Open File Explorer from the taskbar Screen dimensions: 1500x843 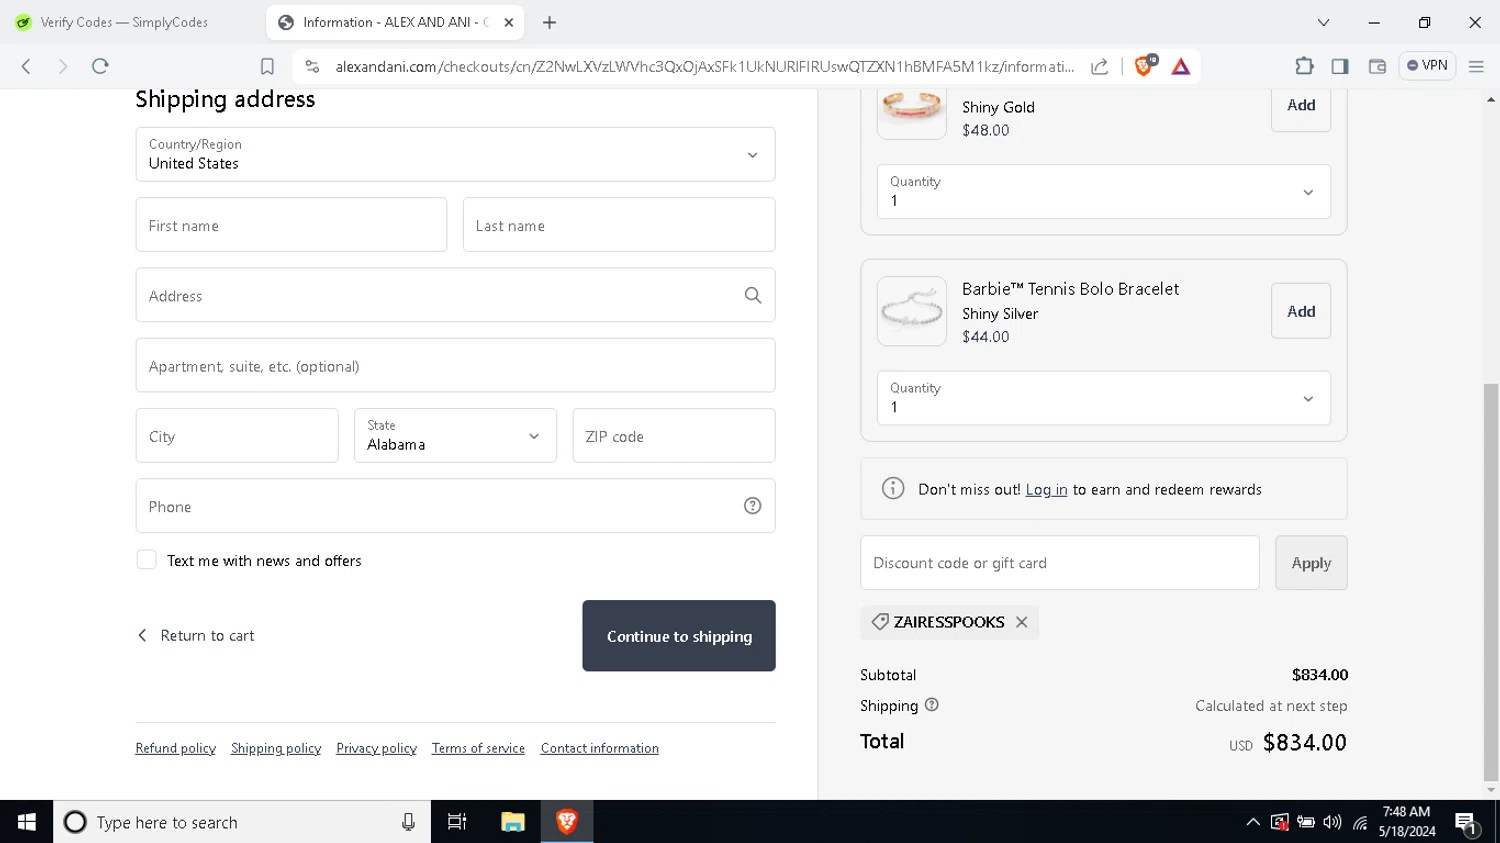click(513, 822)
